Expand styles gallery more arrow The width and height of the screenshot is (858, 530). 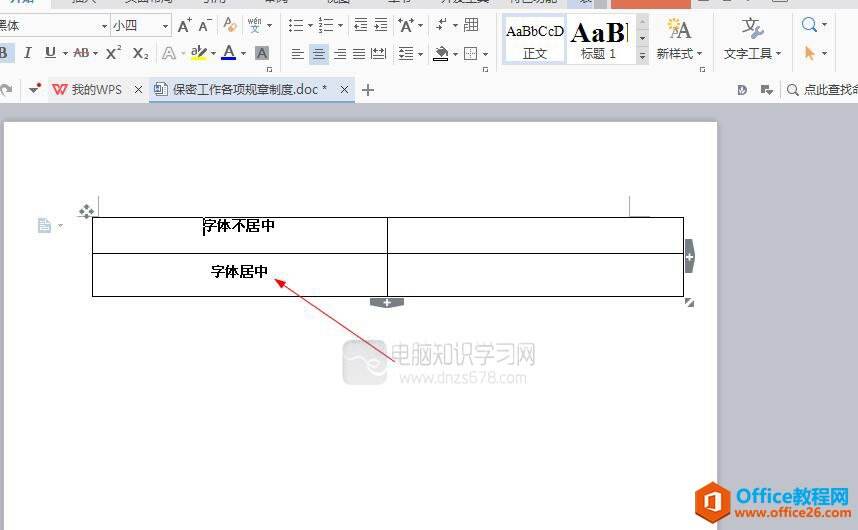pyautogui.click(x=643, y=55)
